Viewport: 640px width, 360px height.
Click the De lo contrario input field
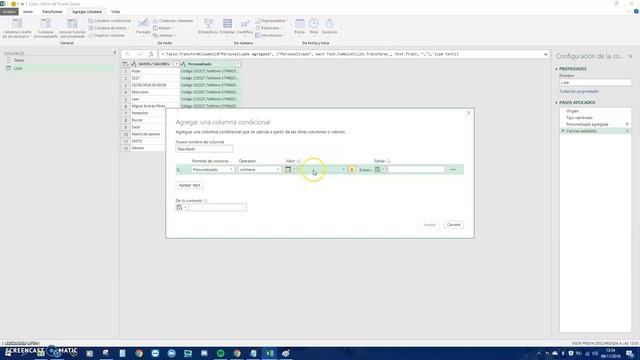(x=218, y=208)
